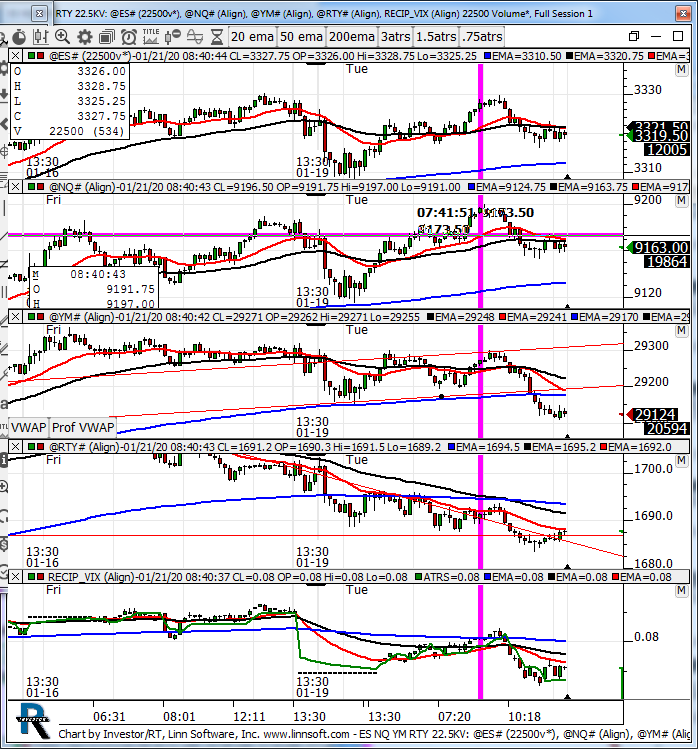This screenshot has width=698, height=749.
Task: Click the .75atrs toolbar button
Action: tap(482, 37)
